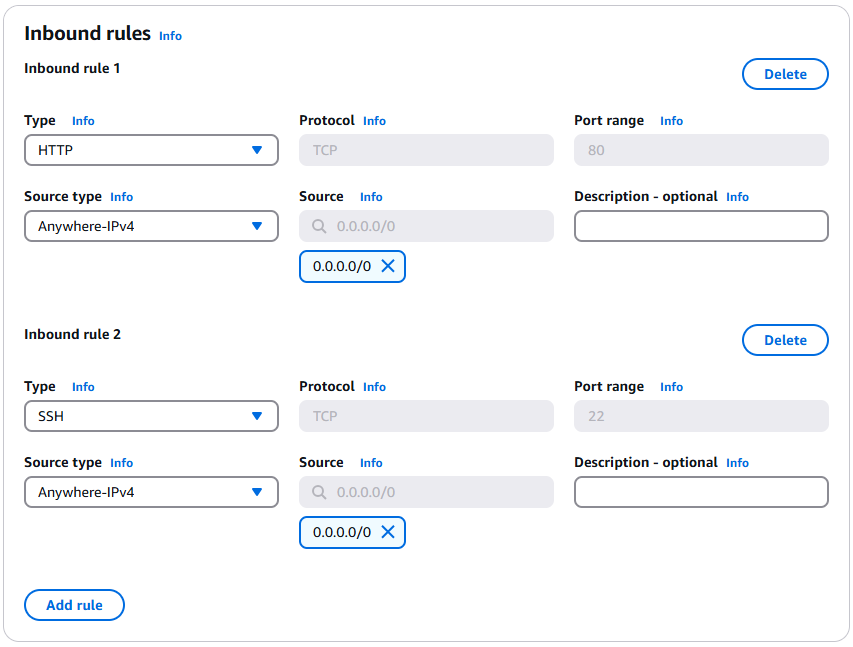Open the Type dropdown showing HTTP
The image size is (853, 647).
coord(151,150)
